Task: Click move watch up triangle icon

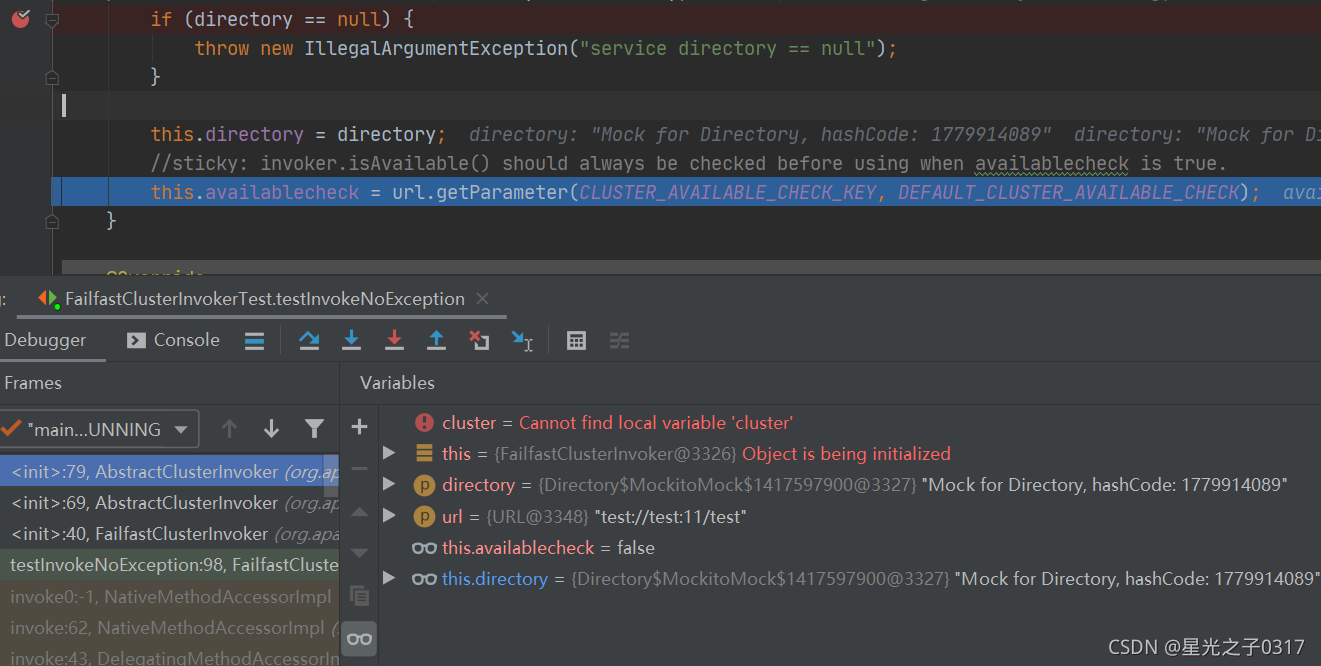Action: pyautogui.click(x=359, y=511)
